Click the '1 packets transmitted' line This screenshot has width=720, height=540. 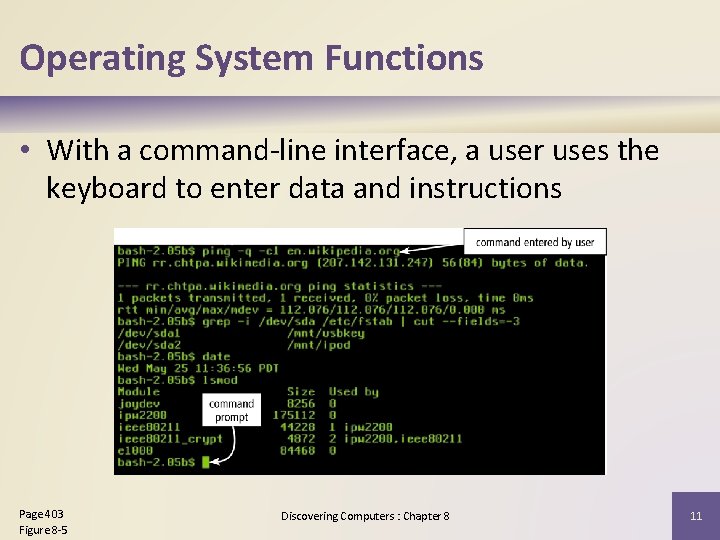pos(326,298)
